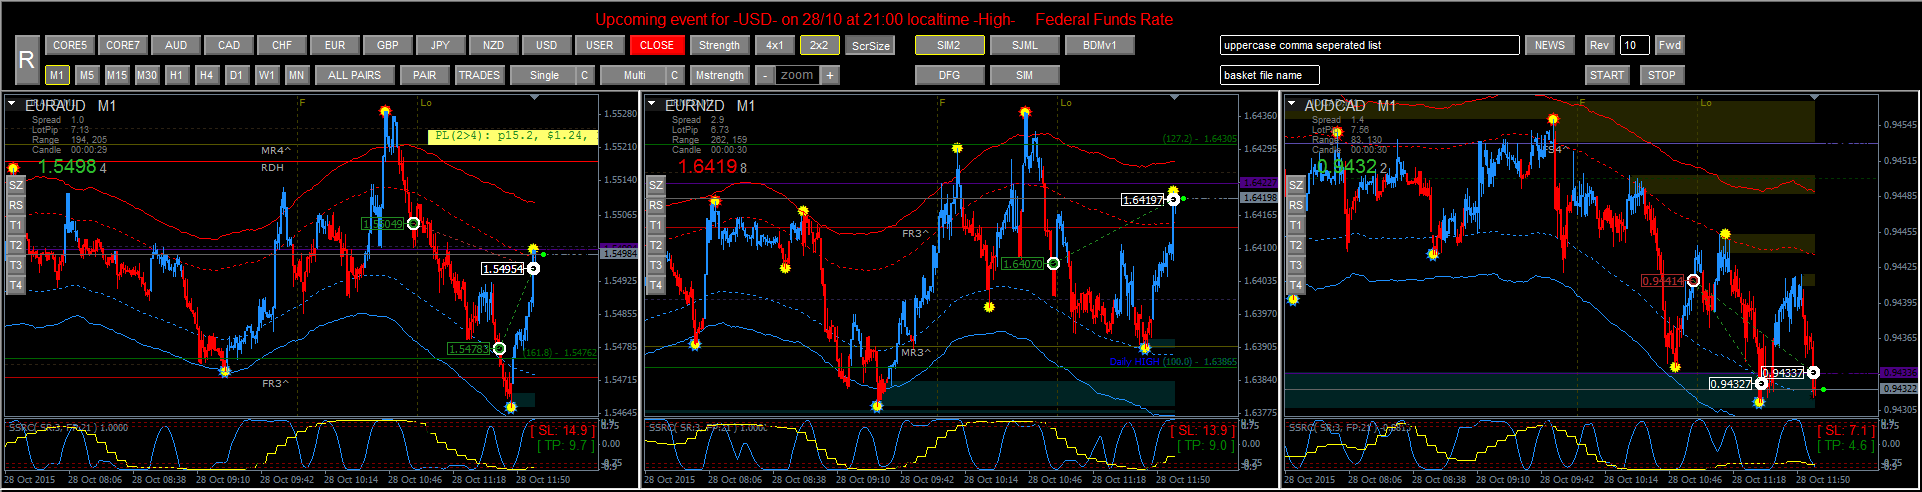Select the CORE5 pair group
1922x492 pixels.
(x=70, y=45)
